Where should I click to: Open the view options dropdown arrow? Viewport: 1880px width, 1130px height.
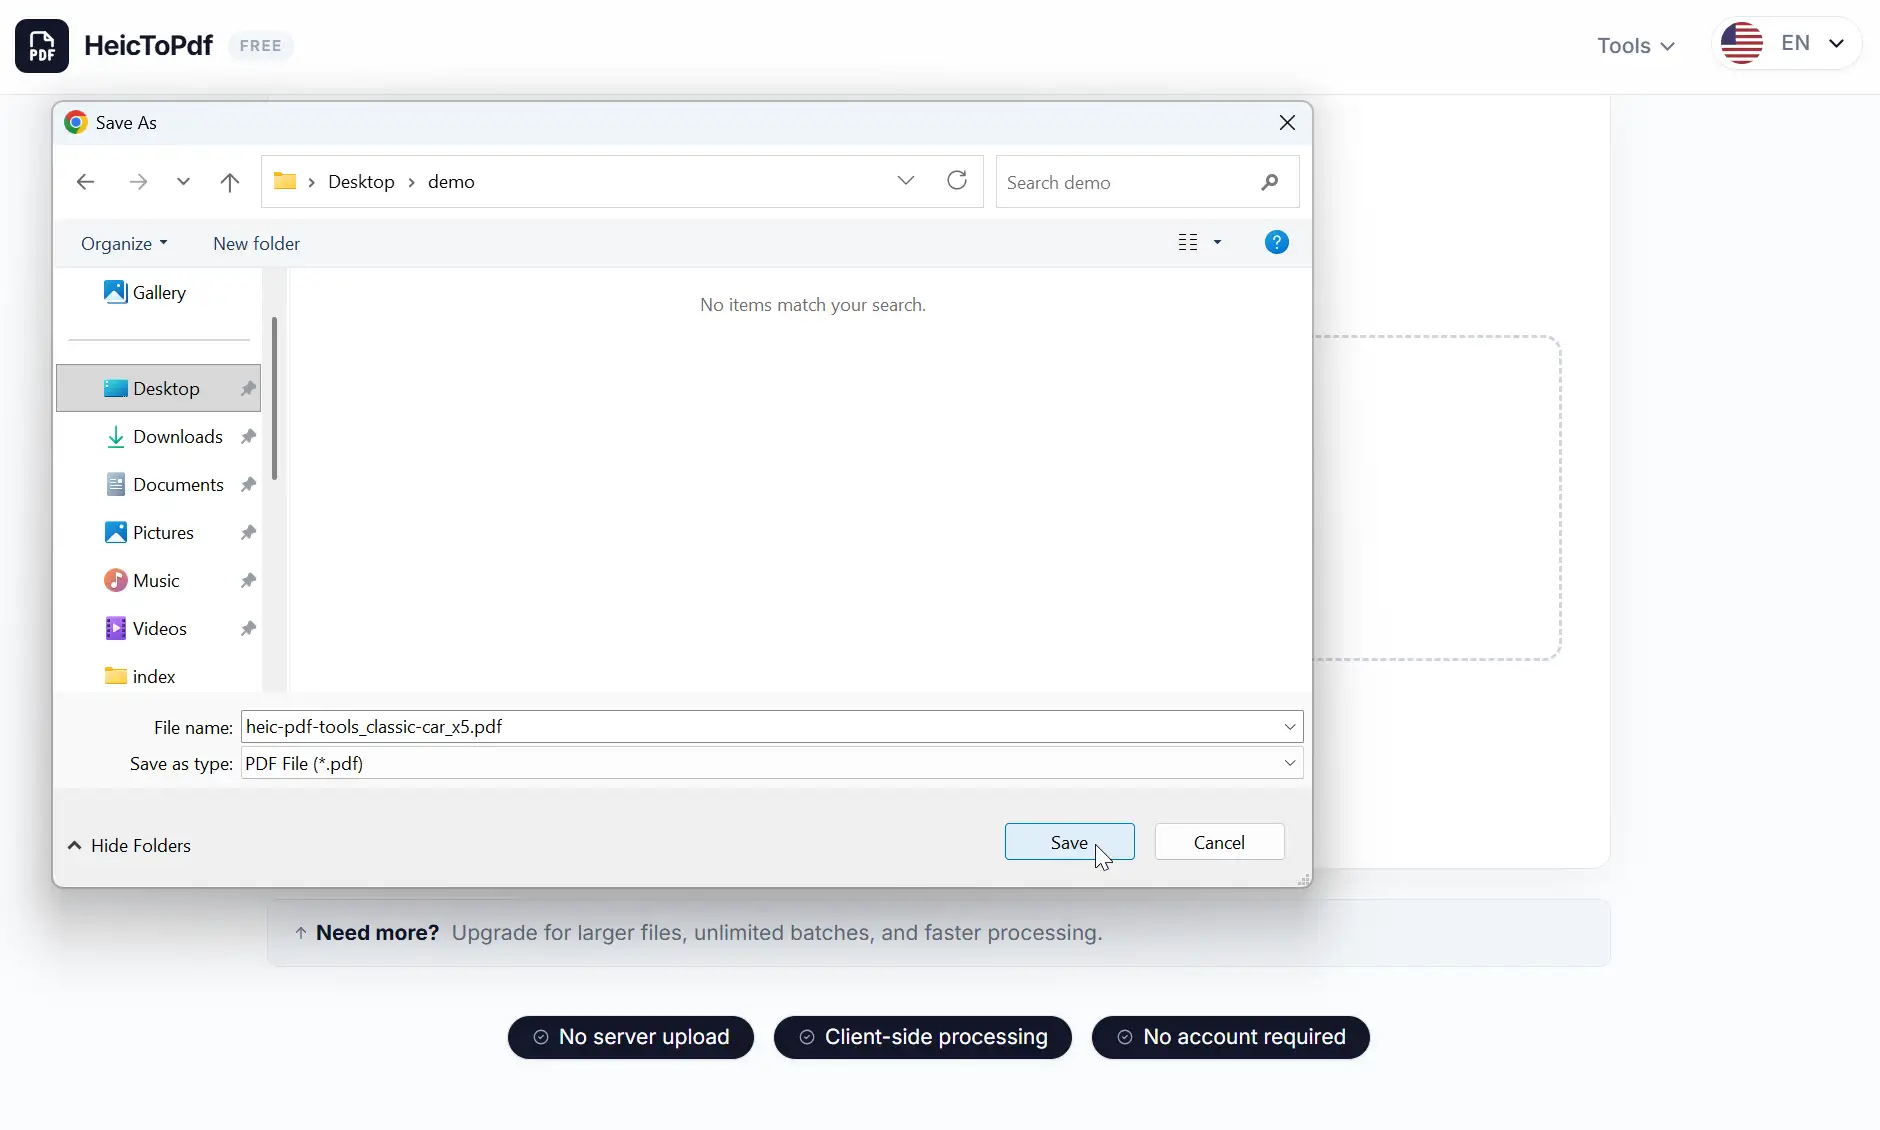coord(1217,242)
